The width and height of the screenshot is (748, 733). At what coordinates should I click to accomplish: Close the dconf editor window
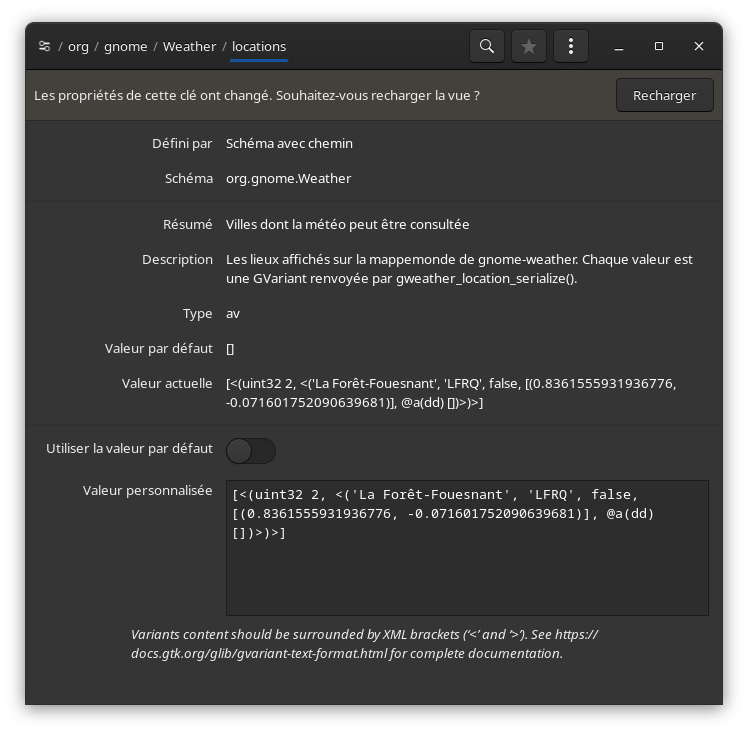[x=699, y=46]
